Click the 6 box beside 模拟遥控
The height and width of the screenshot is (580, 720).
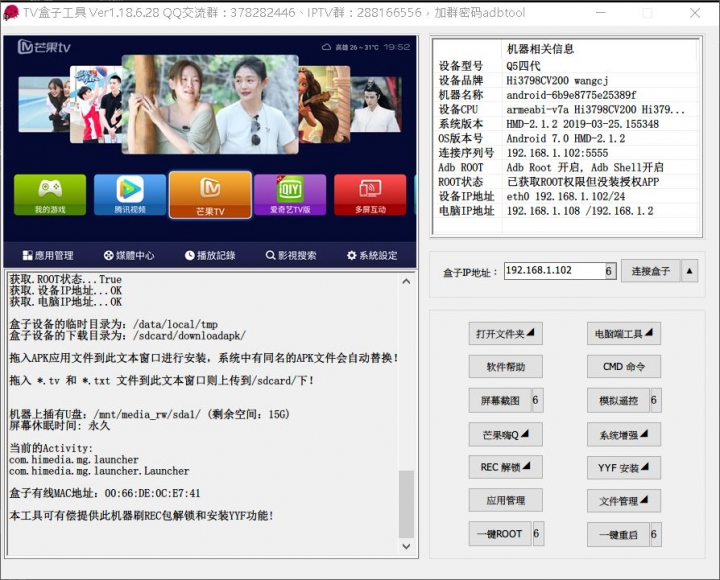655,400
